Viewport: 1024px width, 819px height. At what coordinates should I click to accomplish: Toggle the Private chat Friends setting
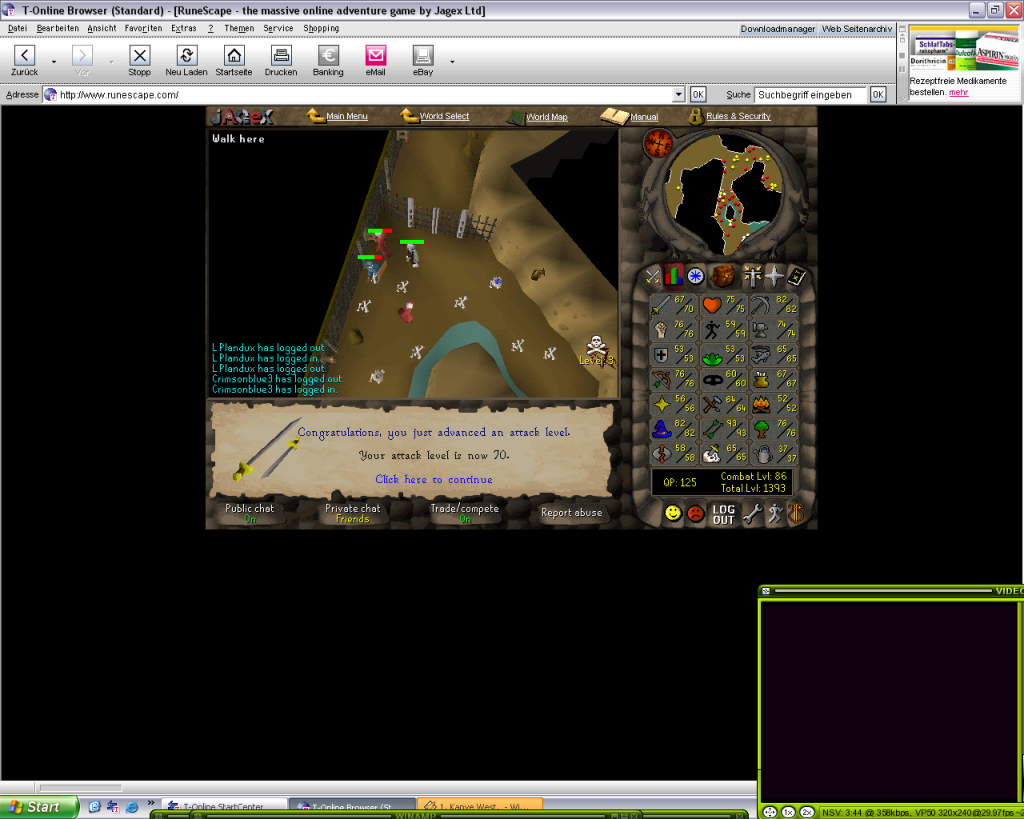(353, 513)
